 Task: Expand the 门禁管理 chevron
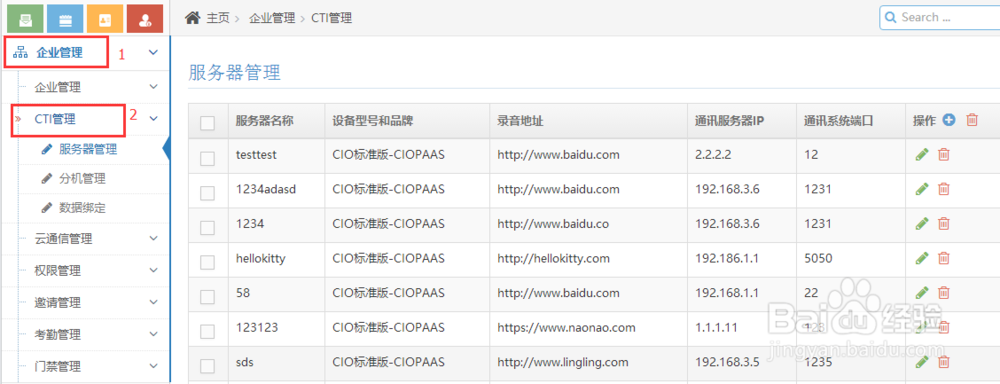coord(153,366)
